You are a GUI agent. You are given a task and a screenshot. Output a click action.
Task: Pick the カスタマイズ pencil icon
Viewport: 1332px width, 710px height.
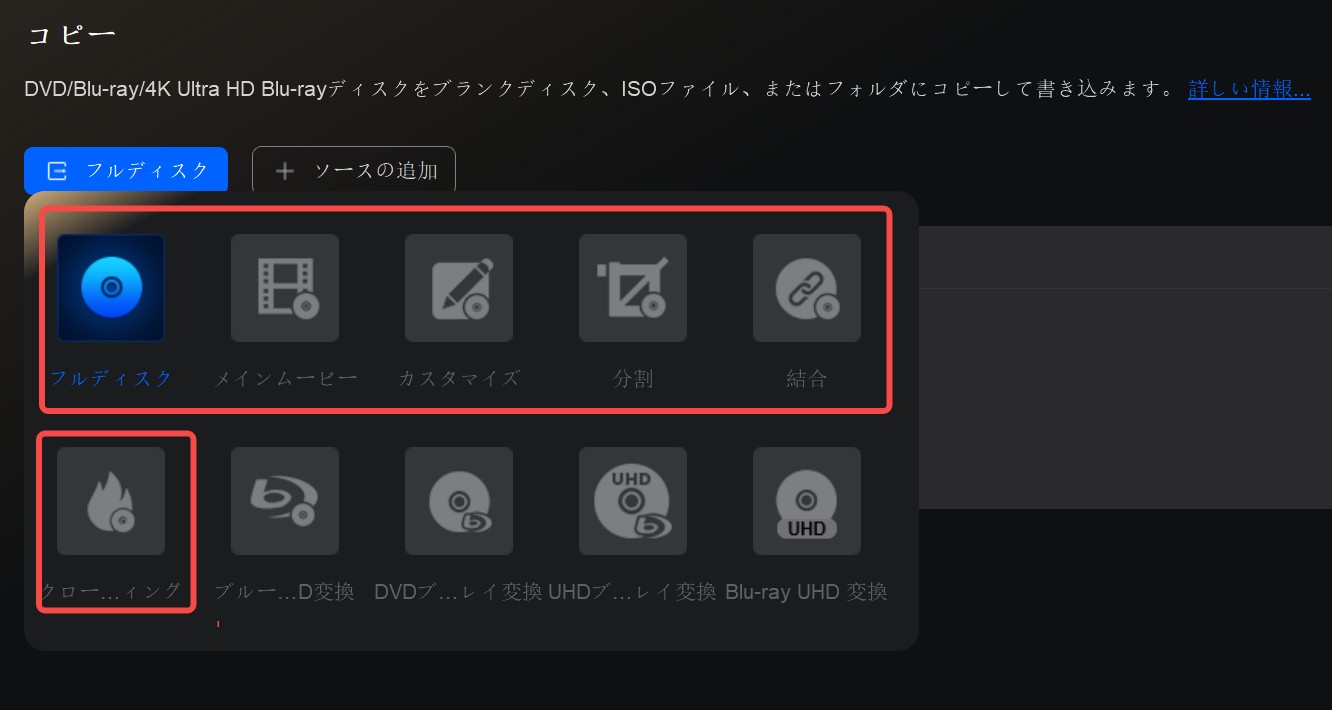click(x=459, y=288)
